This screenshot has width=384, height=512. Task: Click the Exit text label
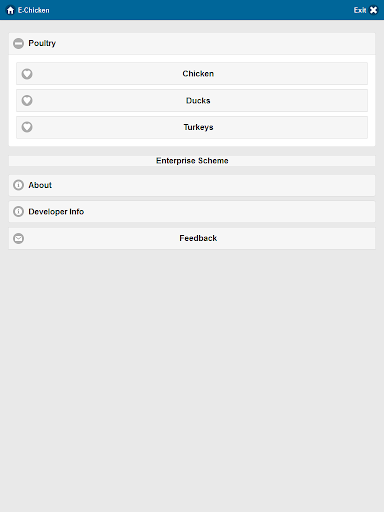360,10
